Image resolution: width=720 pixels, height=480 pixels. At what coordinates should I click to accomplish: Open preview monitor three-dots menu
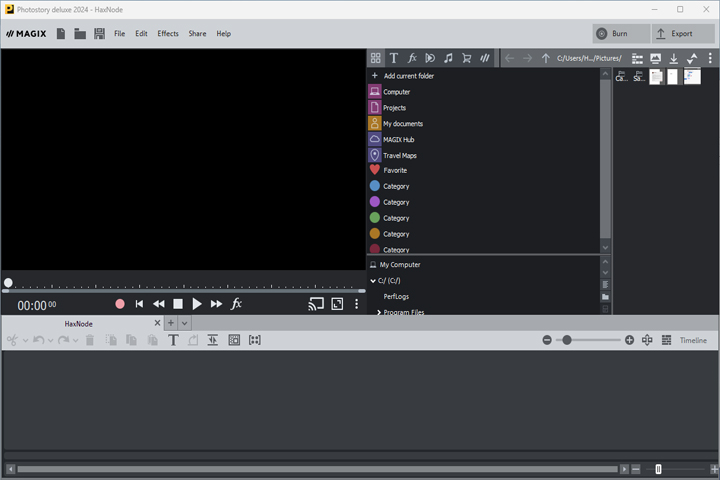tap(356, 304)
